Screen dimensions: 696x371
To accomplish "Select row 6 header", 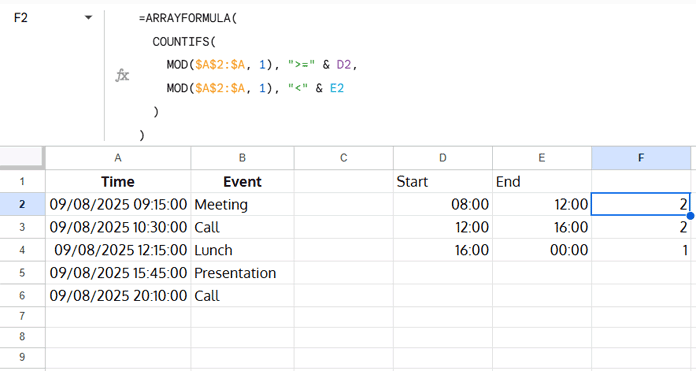I will click(x=22, y=296).
